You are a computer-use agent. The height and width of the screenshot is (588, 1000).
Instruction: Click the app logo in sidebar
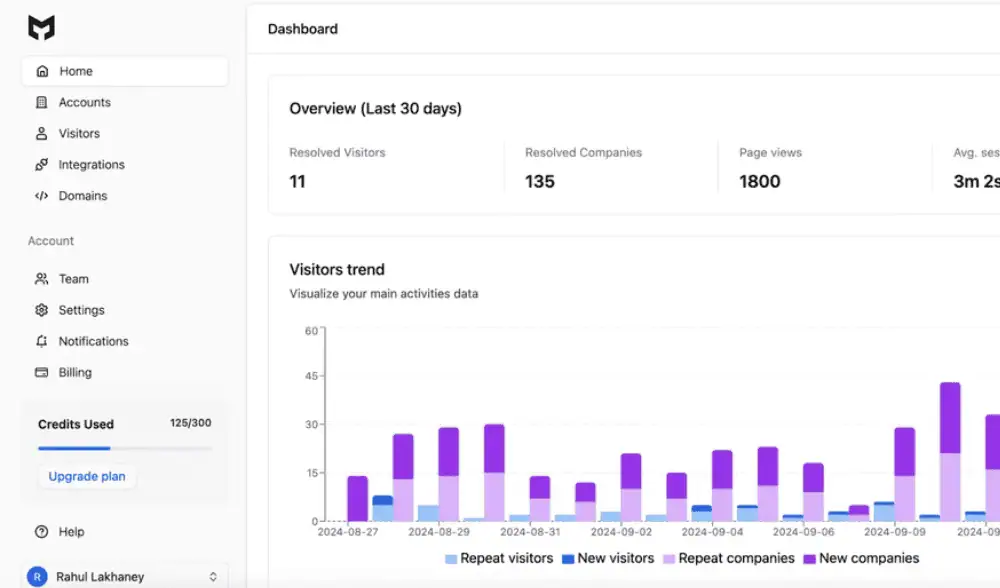click(x=41, y=28)
